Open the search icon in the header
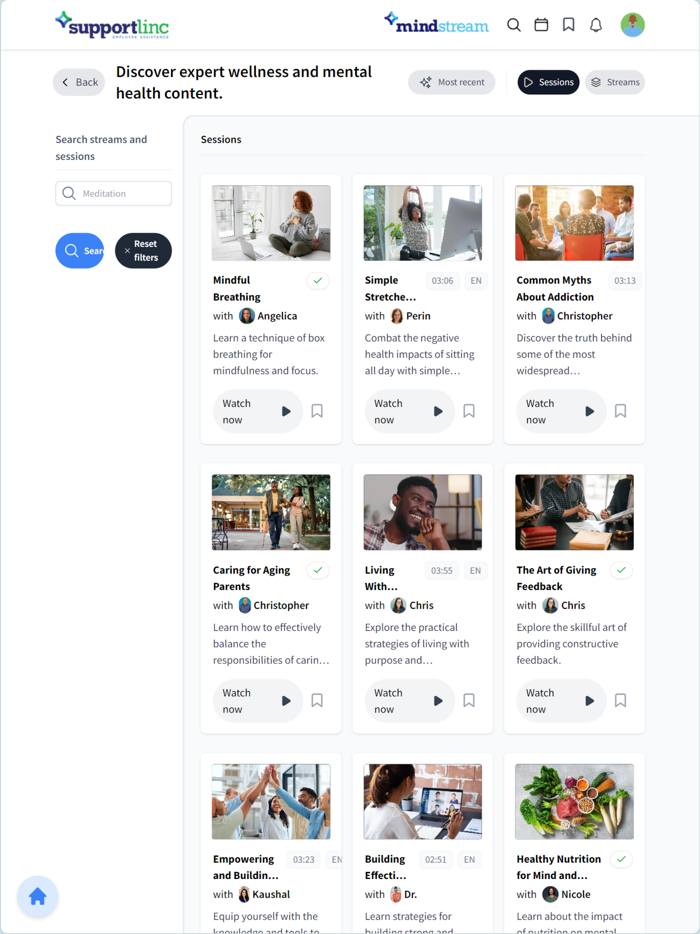 [514, 25]
